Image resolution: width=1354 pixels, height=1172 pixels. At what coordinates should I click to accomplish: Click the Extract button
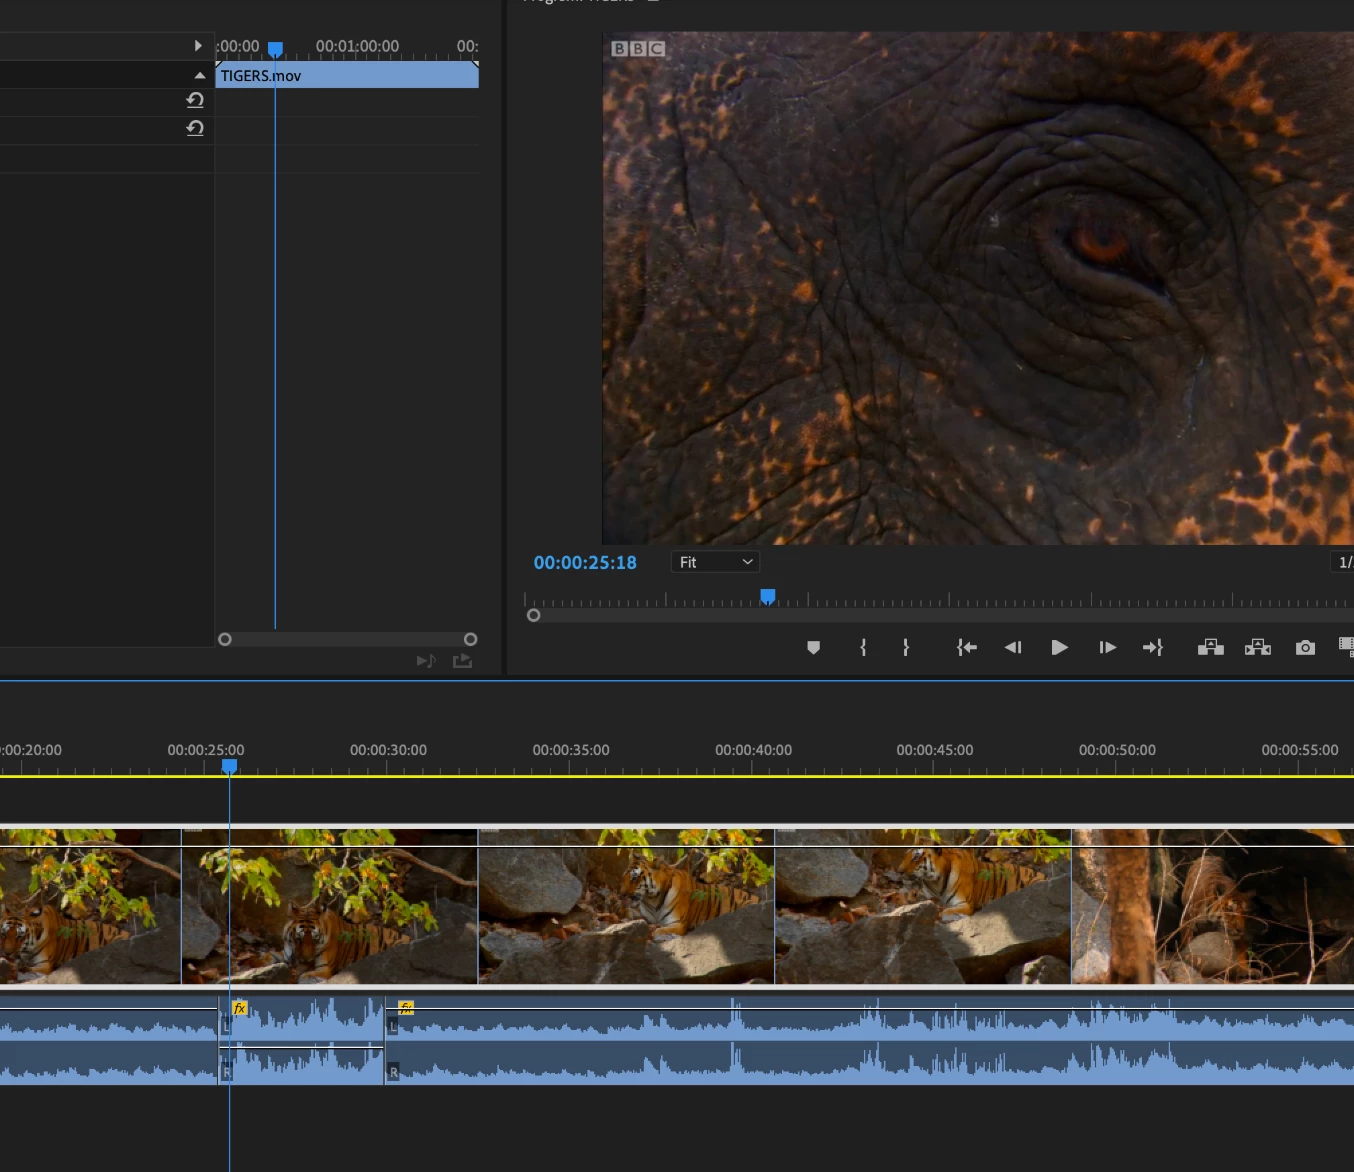point(1257,648)
